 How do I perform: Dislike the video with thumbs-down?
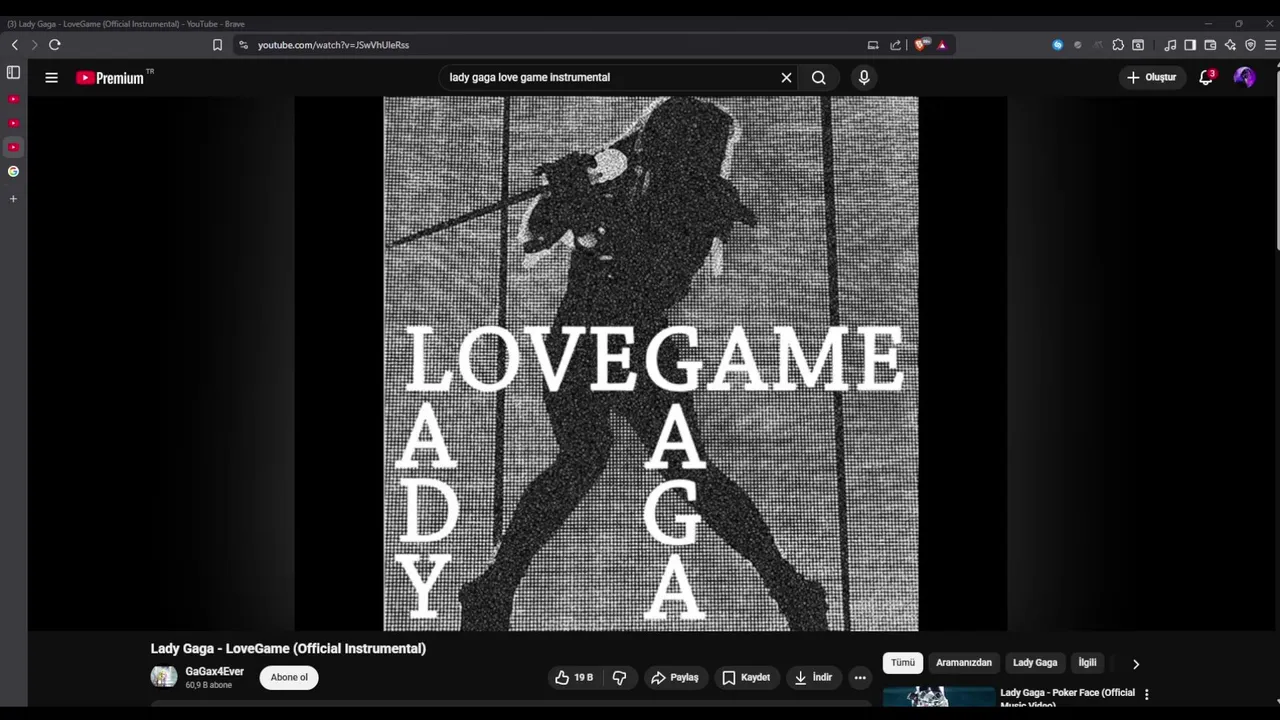619,677
